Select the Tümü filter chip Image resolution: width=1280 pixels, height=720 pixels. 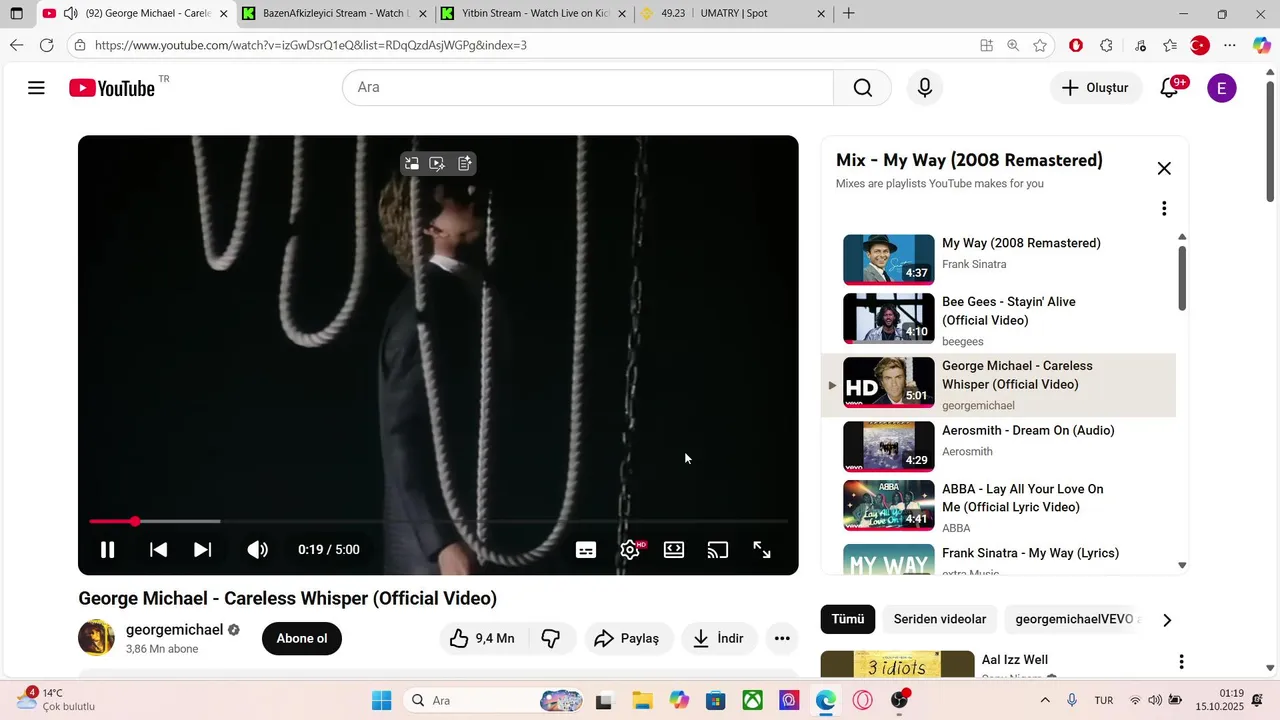848,619
